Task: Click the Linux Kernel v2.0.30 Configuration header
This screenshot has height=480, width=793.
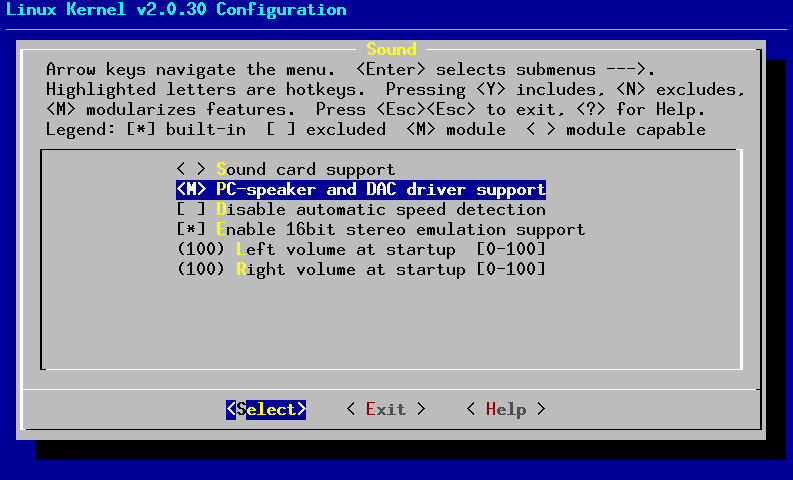Action: (174, 10)
